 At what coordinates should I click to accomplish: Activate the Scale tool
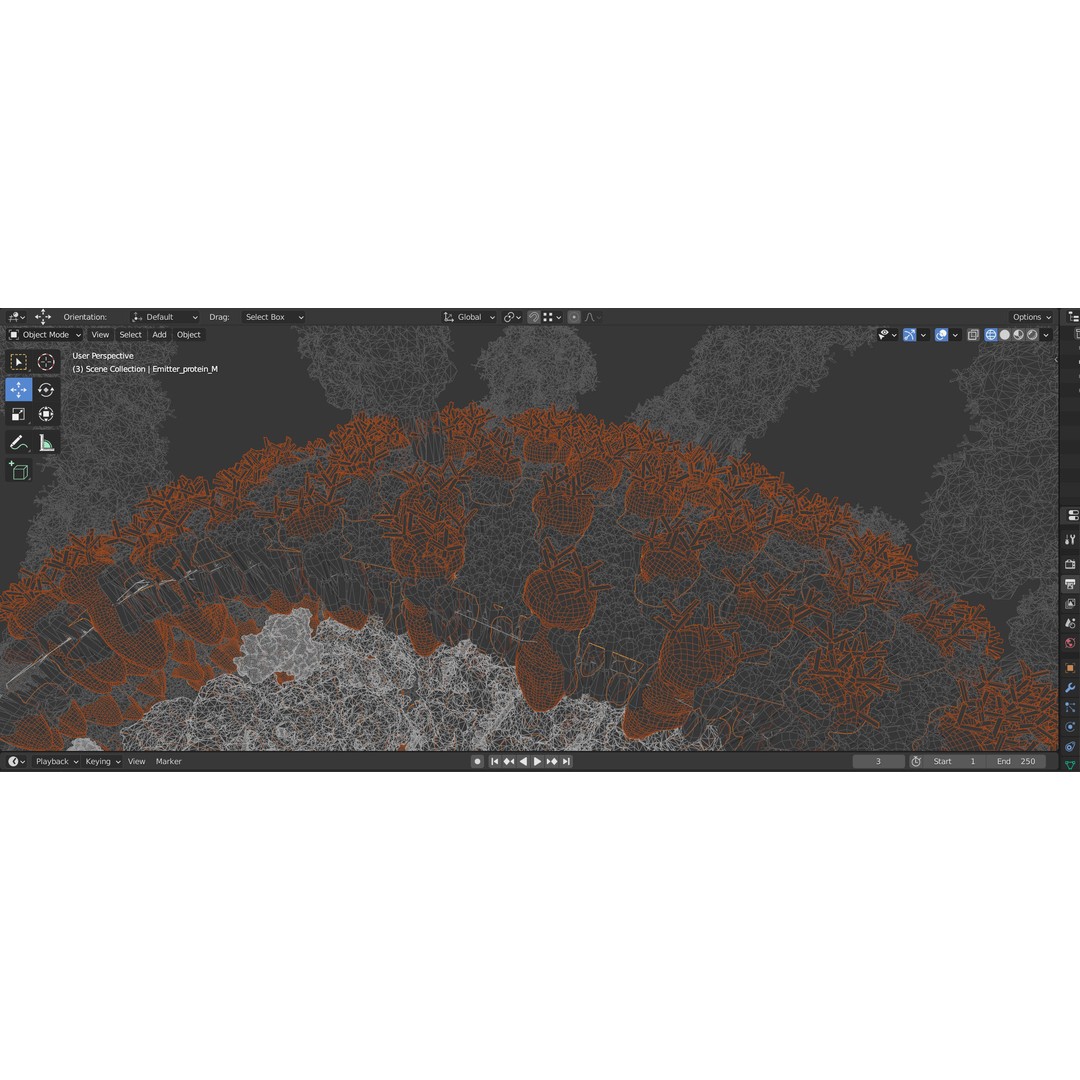(19, 414)
